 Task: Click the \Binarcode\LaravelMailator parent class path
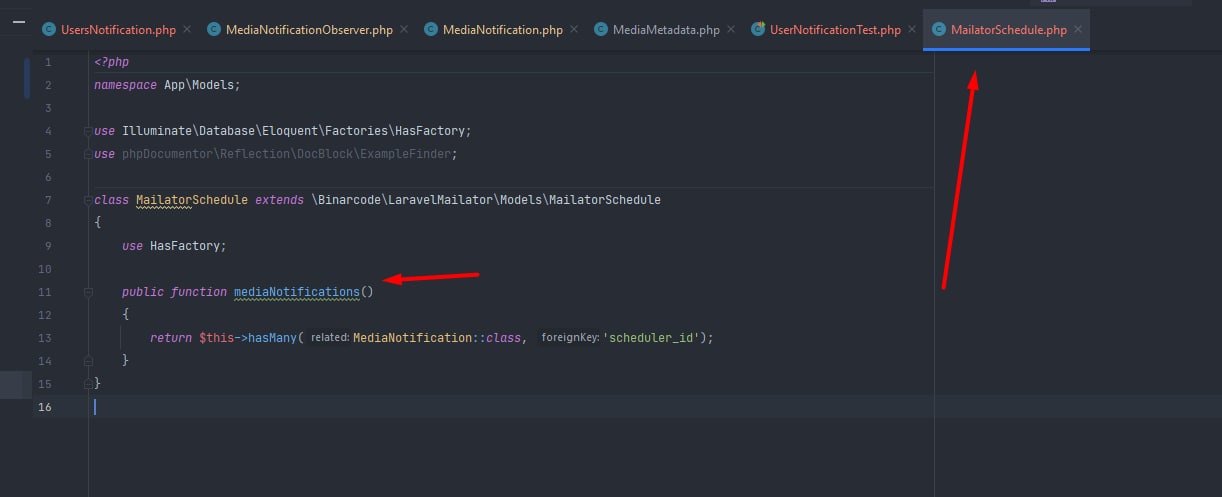coord(486,200)
